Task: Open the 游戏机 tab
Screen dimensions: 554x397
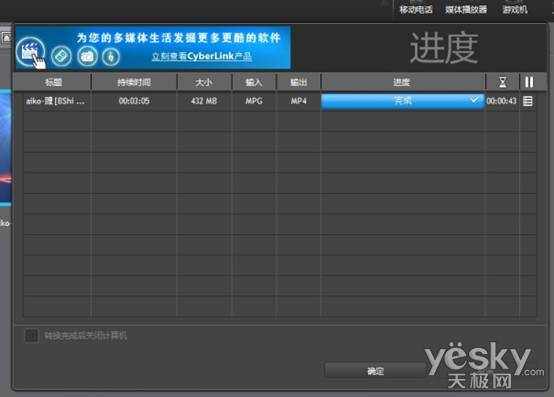Action: pyautogui.click(x=515, y=10)
